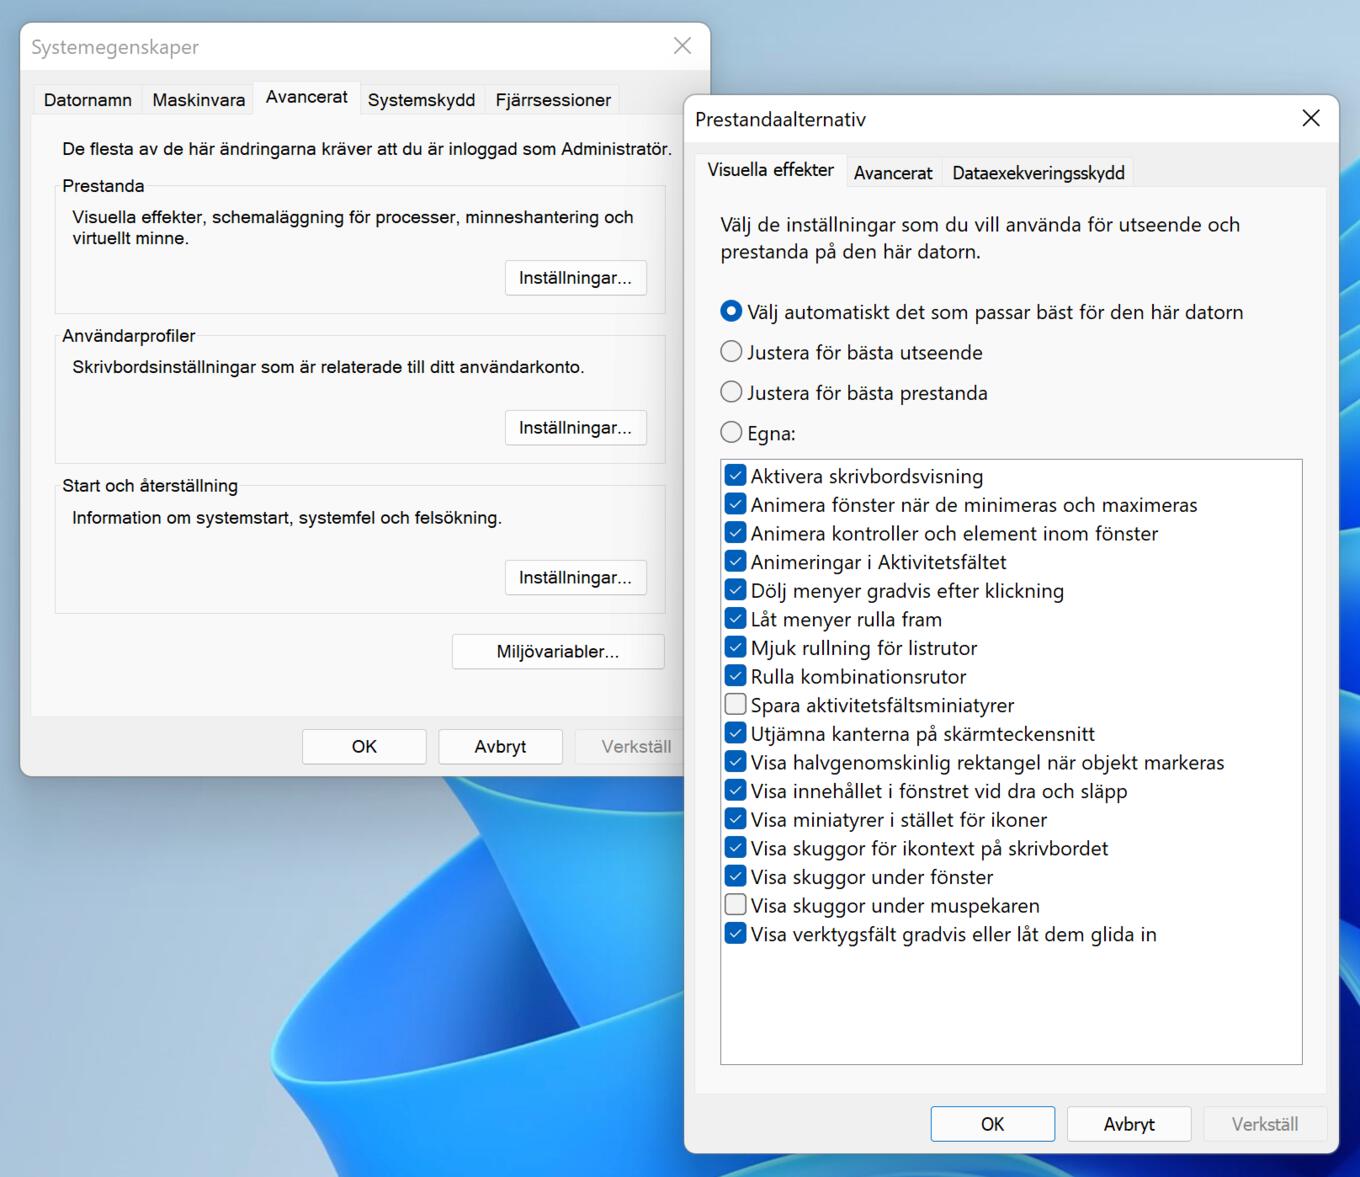Viewport: 1360px width, 1177px height.
Task: Select 'Justera för bästa prestanda' radio button
Action: [731, 393]
